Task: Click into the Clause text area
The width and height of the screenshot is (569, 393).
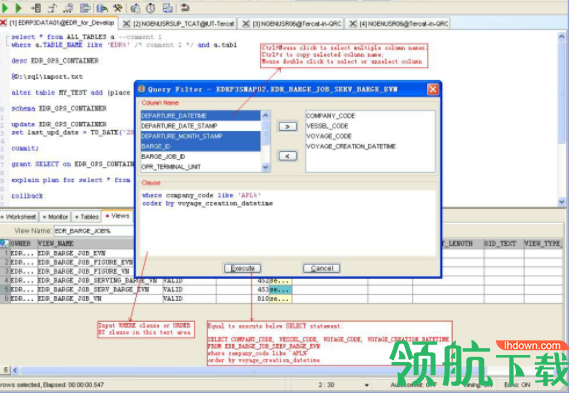Action: tap(288, 223)
